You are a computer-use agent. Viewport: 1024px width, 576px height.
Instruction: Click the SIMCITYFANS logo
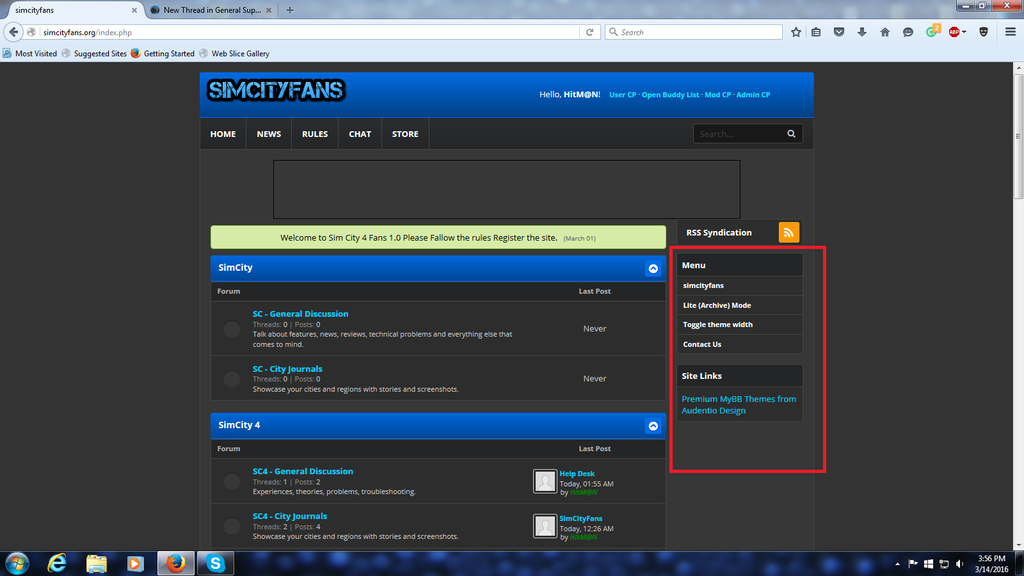tap(276, 90)
